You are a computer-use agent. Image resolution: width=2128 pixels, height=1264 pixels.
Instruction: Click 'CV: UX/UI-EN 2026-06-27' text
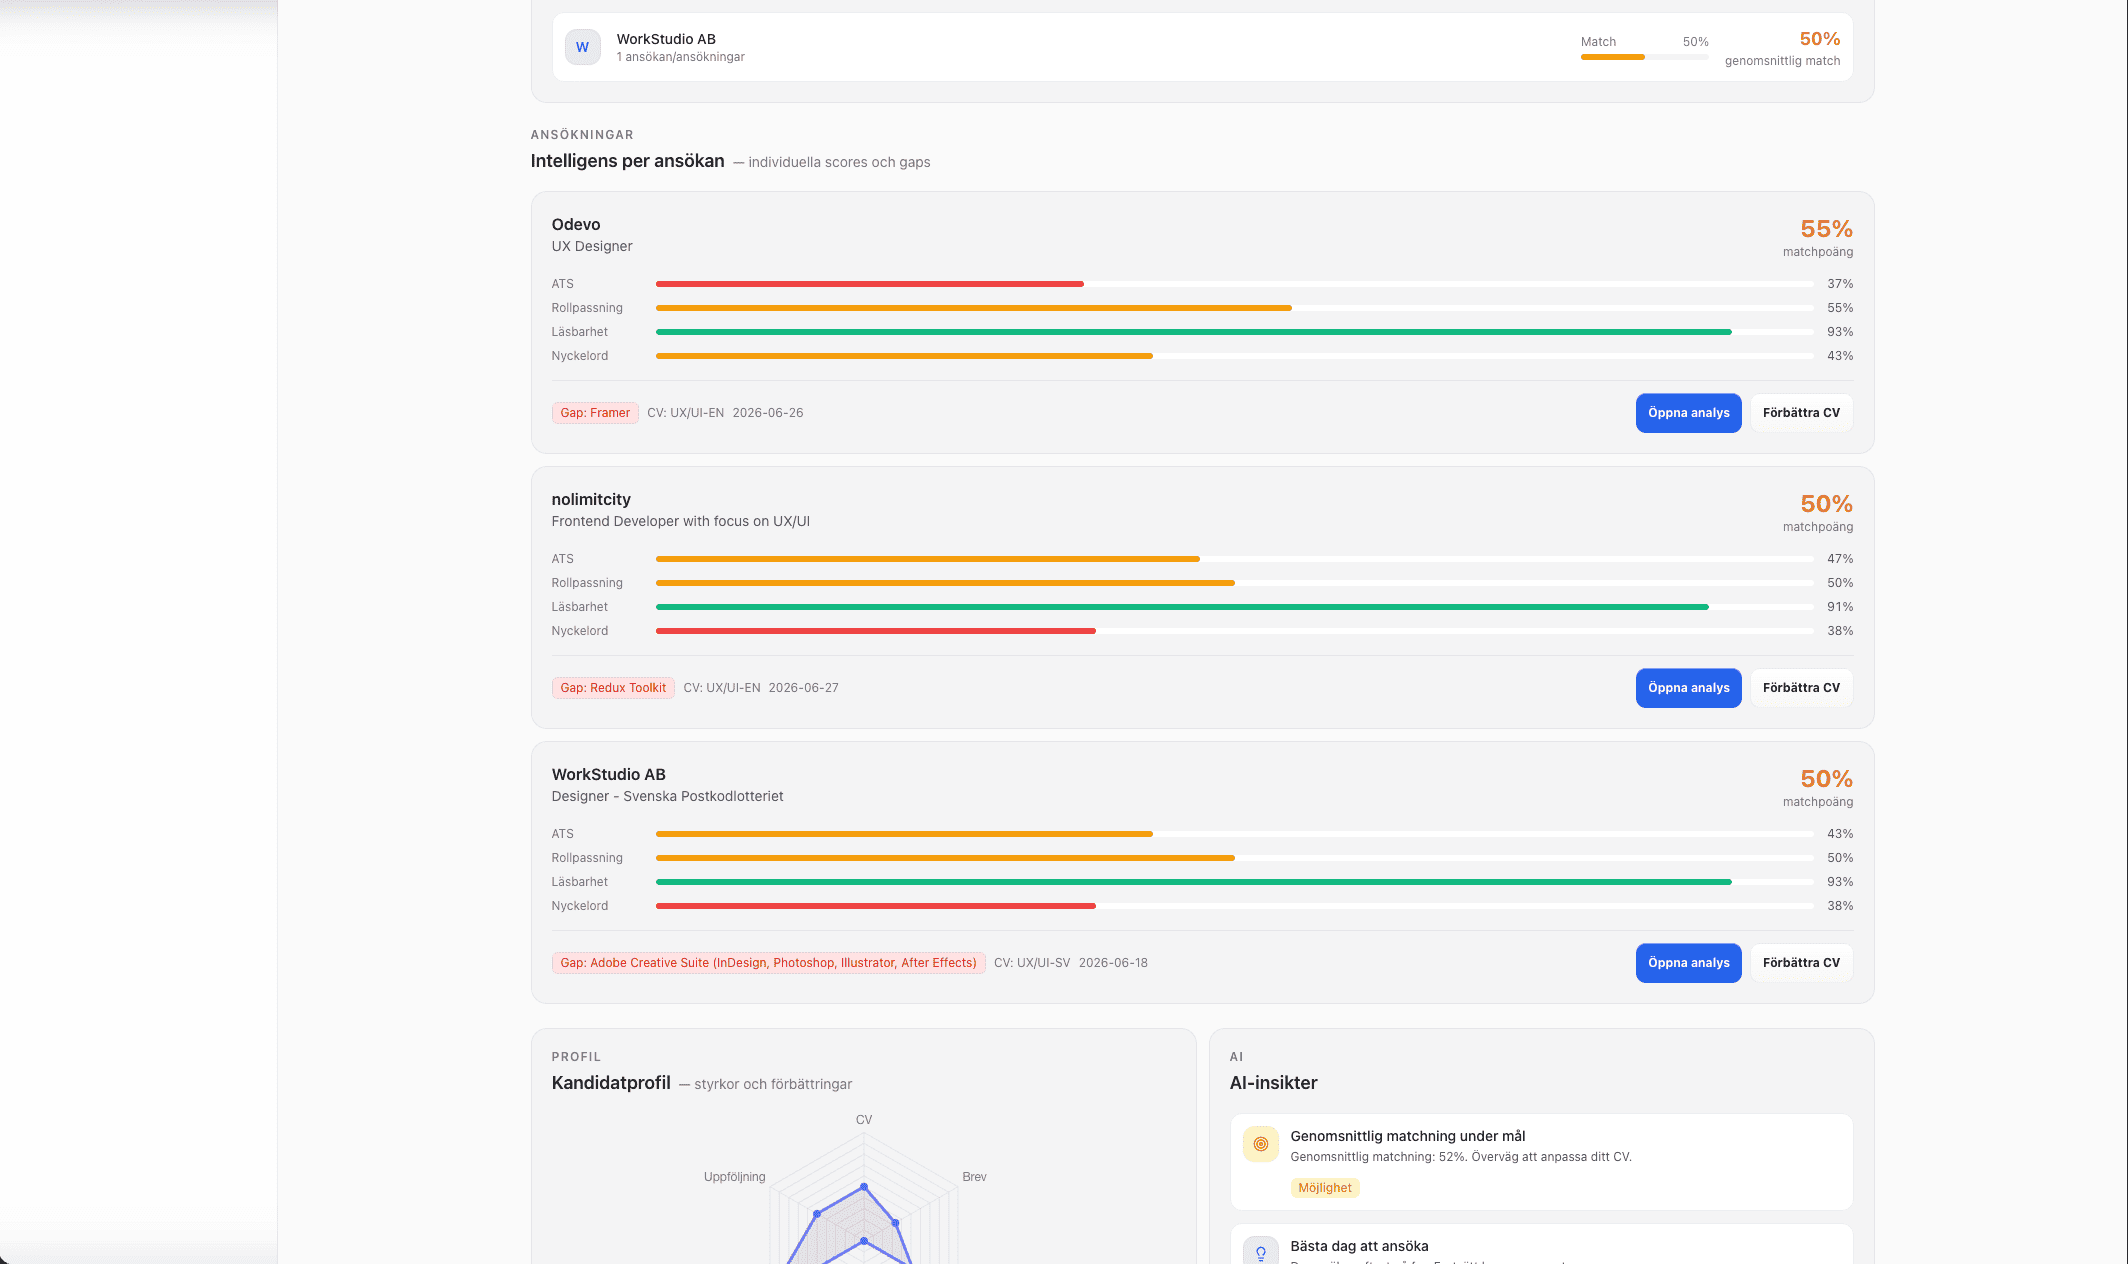[761, 688]
